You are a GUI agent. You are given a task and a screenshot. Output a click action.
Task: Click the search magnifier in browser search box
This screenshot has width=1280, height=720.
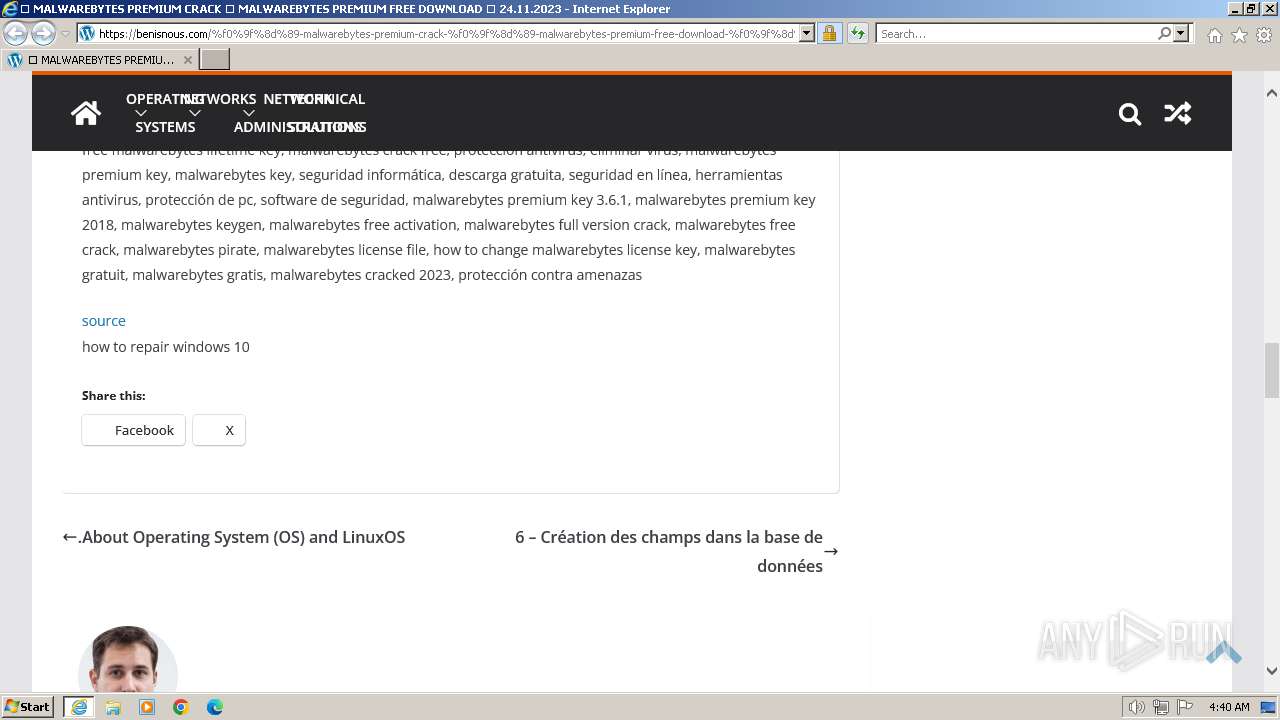click(1164, 33)
